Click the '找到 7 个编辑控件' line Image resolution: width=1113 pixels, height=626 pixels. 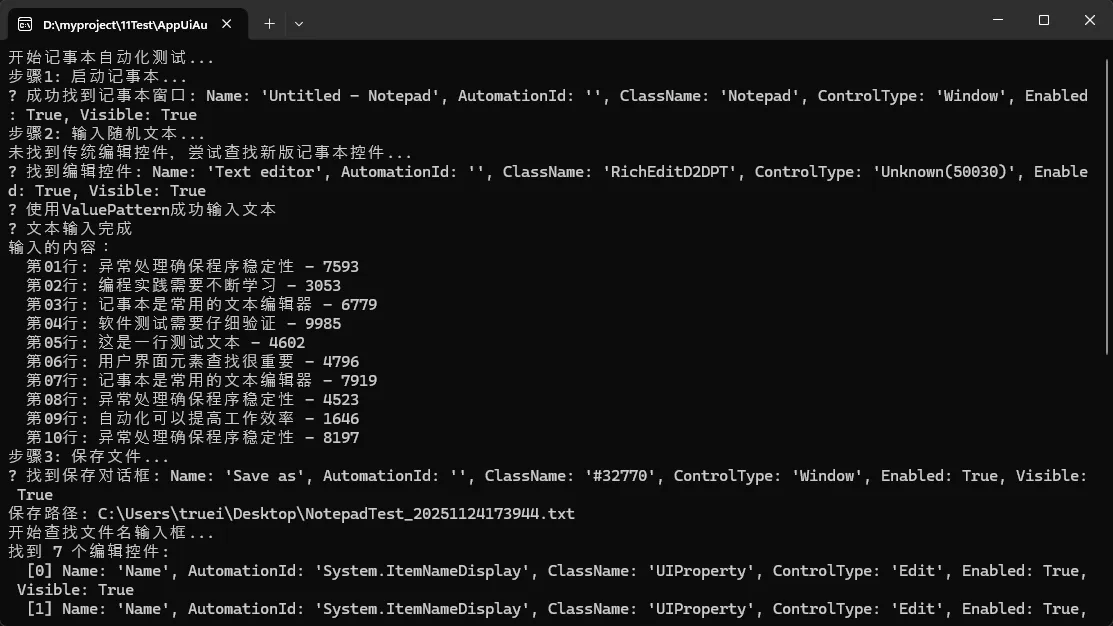tap(89, 552)
